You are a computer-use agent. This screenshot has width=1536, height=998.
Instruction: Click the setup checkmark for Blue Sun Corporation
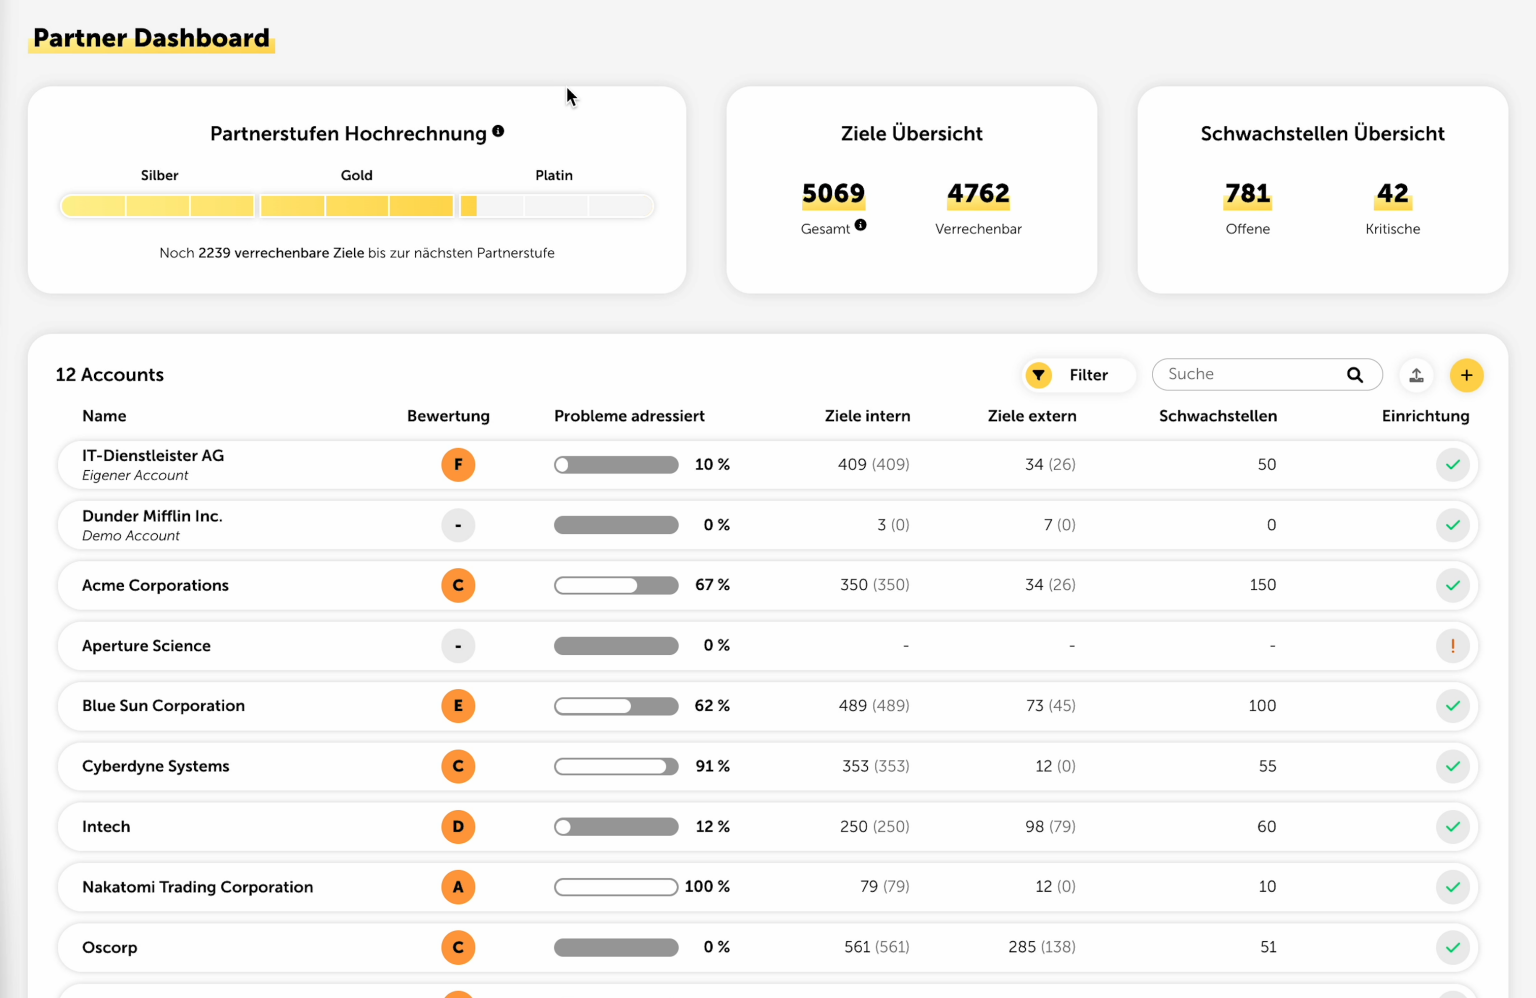1453,706
